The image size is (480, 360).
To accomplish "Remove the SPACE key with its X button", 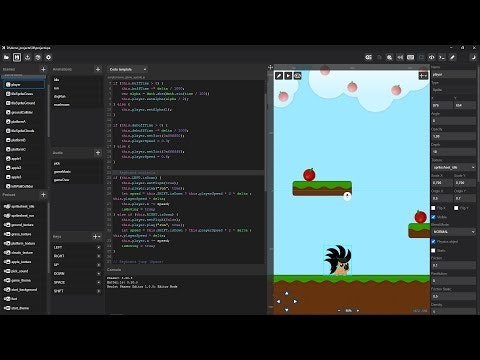I will [x=99, y=282].
